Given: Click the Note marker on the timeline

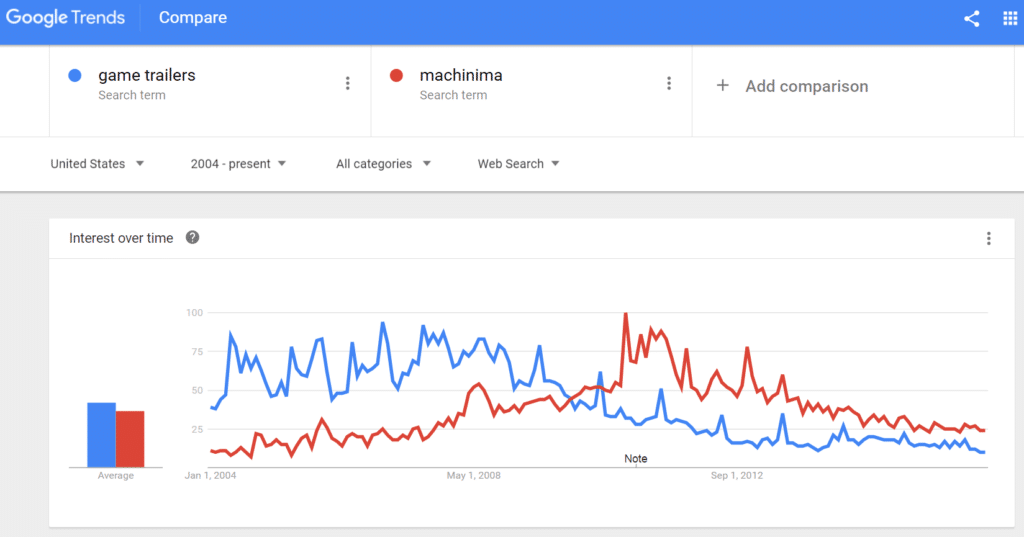Looking at the screenshot, I should (x=635, y=459).
